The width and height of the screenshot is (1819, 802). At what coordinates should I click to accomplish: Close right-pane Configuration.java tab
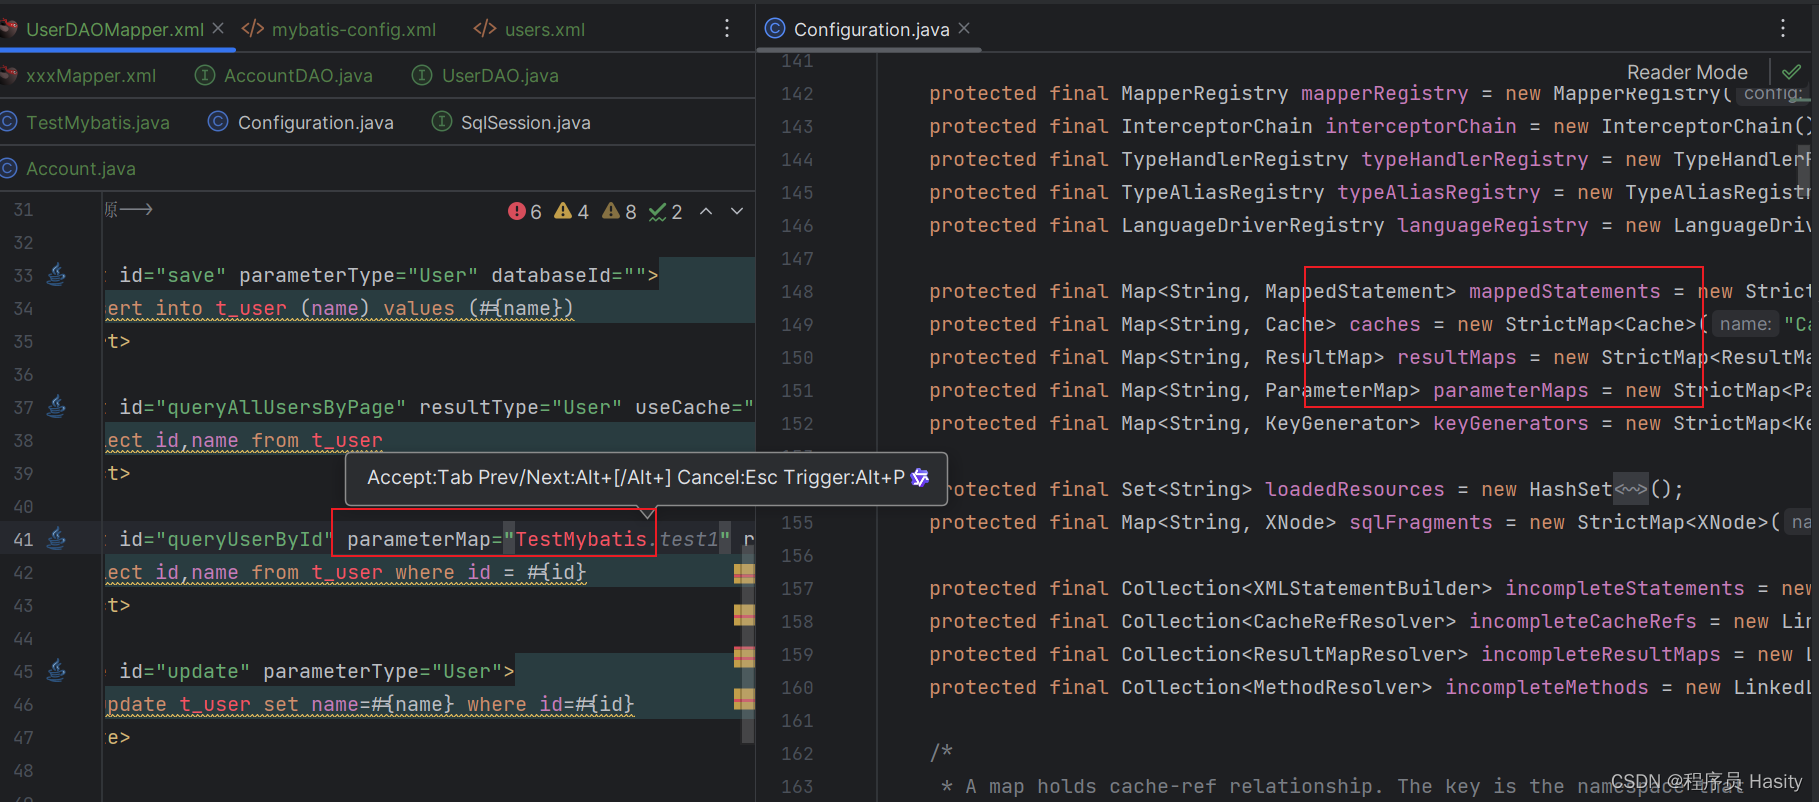click(x=964, y=29)
